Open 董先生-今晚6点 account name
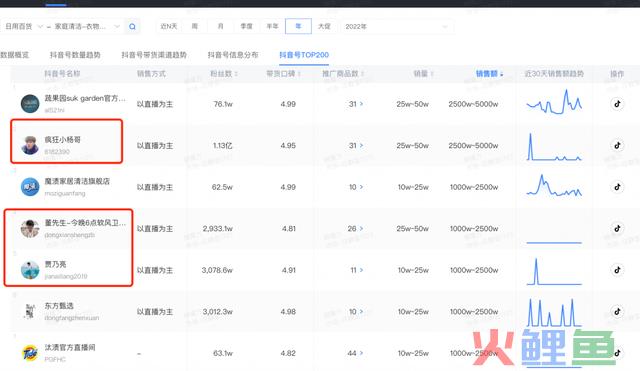640x371 pixels. point(85,223)
